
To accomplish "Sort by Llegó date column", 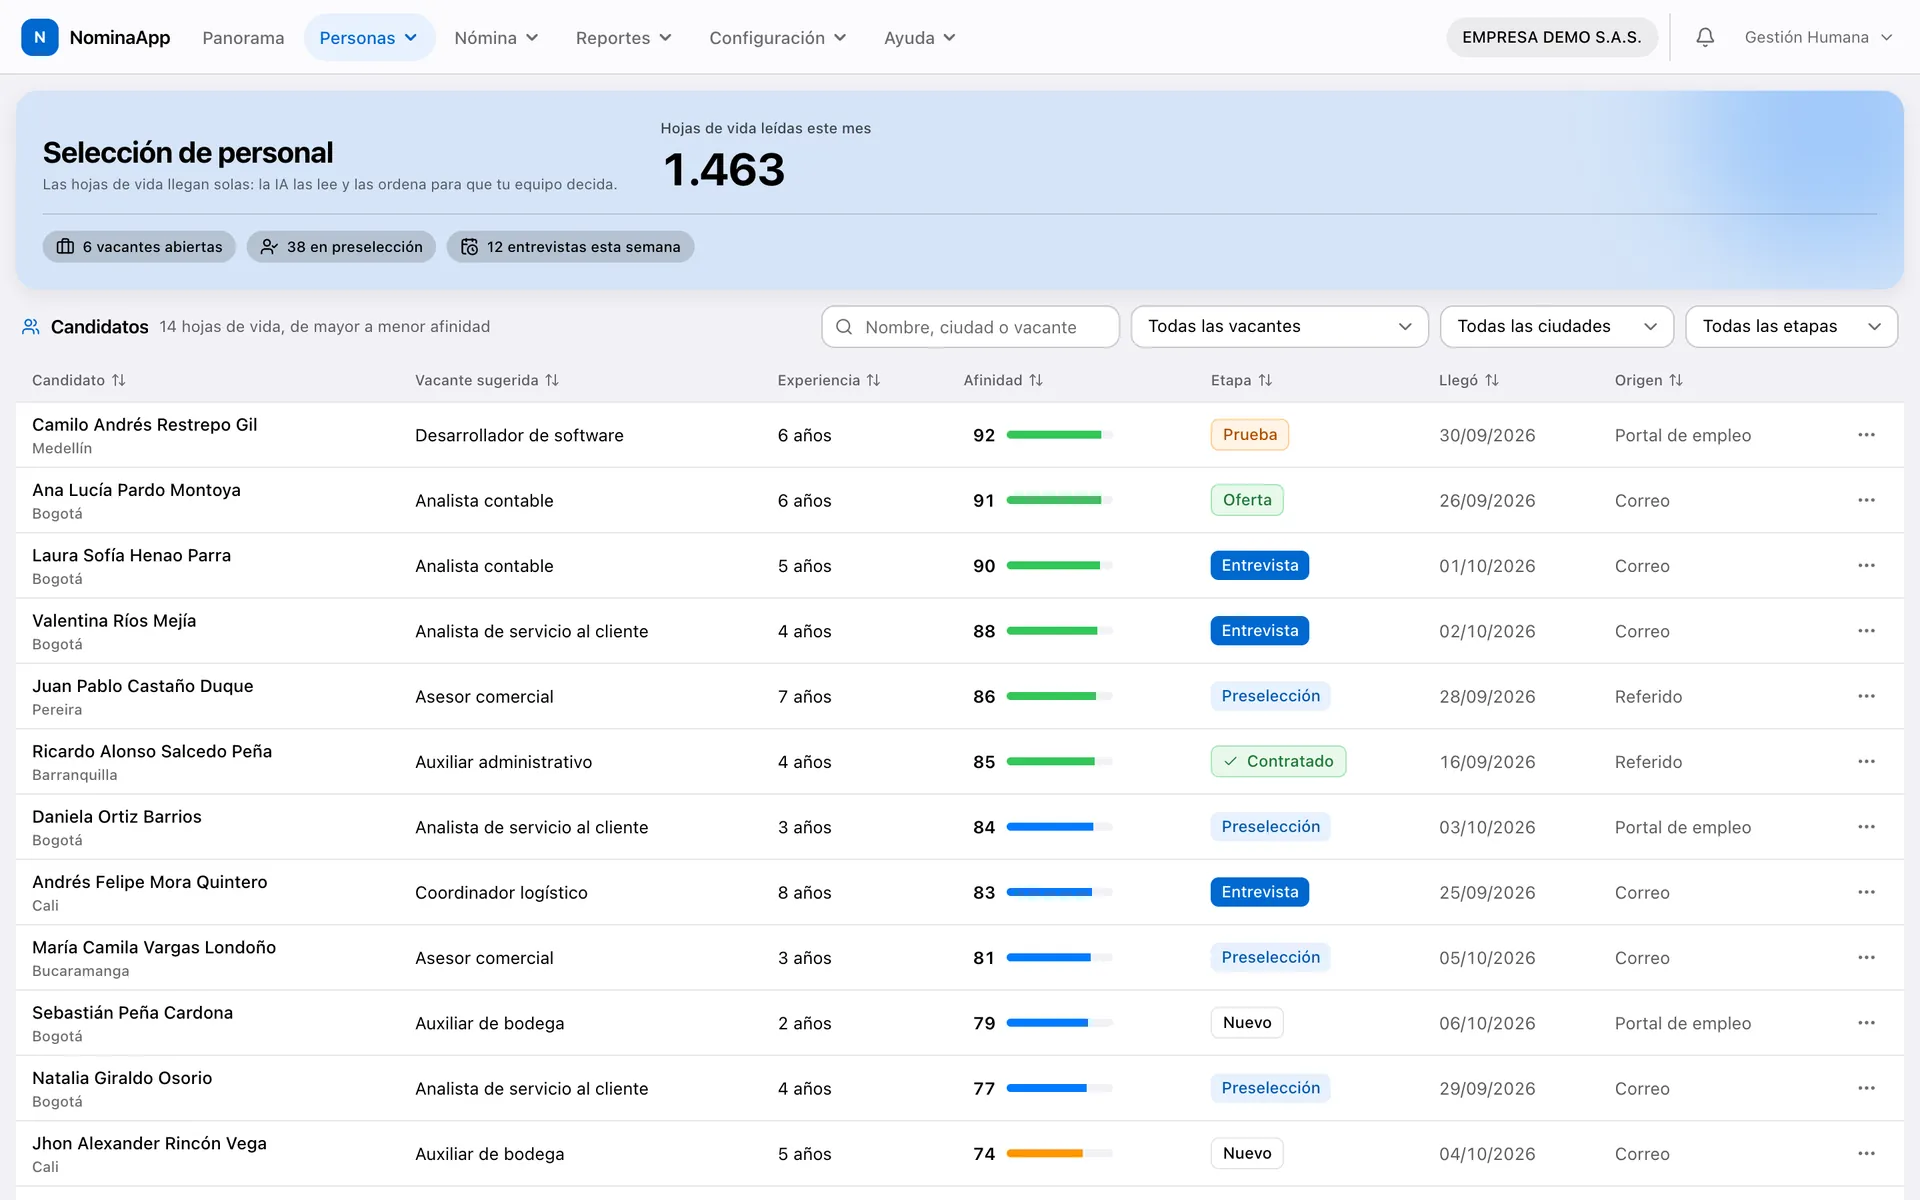I will [x=1469, y=380].
